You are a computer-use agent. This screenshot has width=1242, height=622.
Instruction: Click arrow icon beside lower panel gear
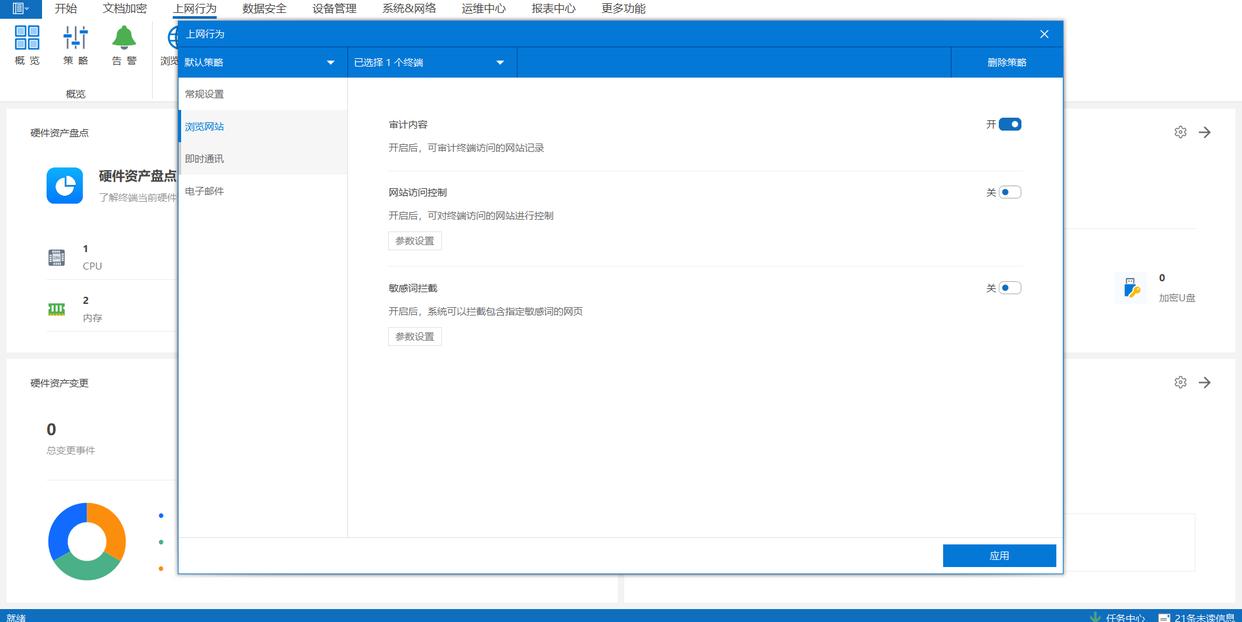click(x=1205, y=382)
